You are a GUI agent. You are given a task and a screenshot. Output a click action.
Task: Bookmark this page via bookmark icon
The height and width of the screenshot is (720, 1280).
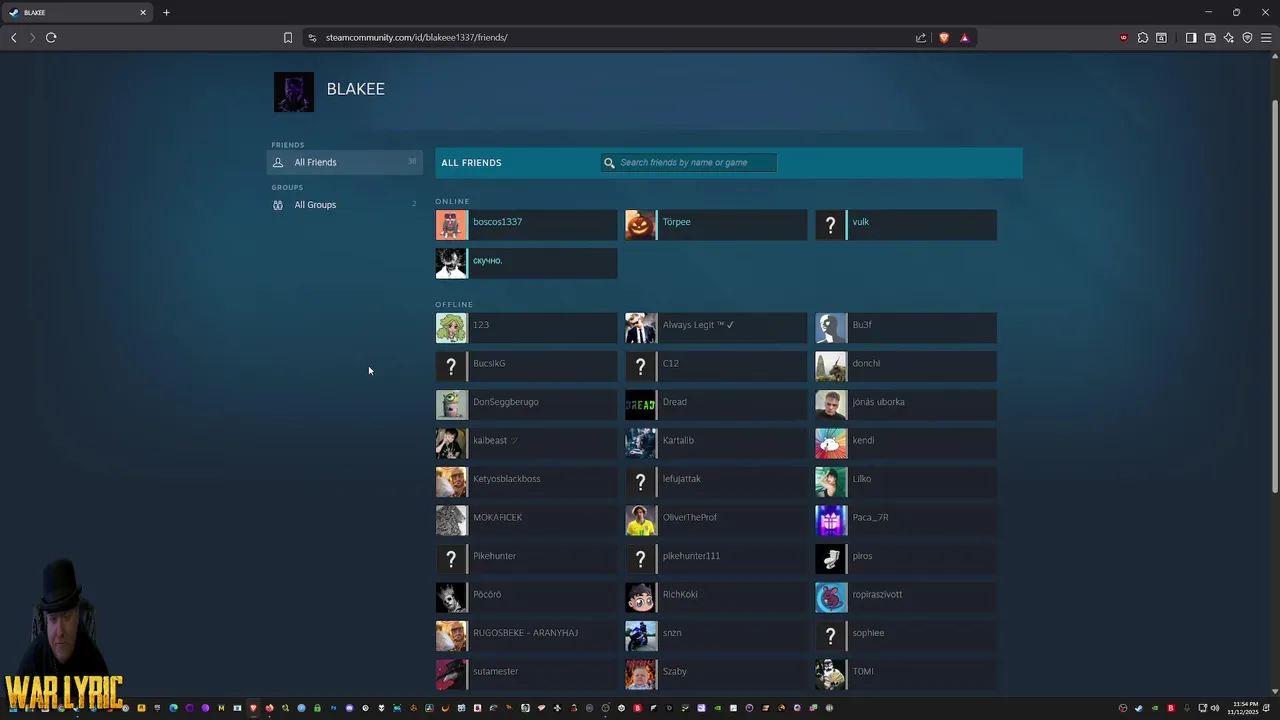(x=288, y=37)
